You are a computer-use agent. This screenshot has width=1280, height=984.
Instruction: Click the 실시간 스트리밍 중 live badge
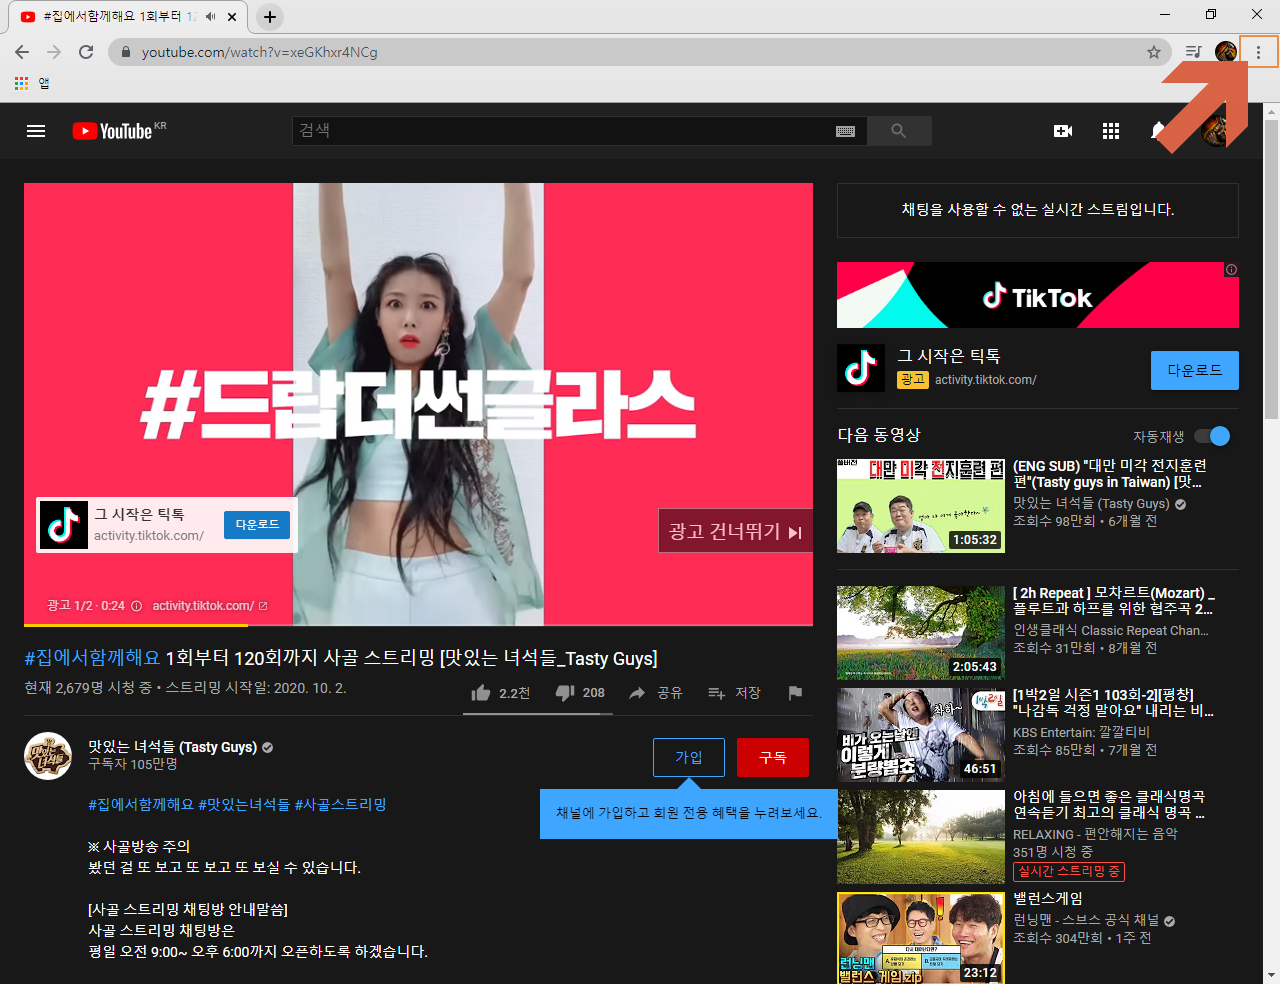click(1069, 872)
